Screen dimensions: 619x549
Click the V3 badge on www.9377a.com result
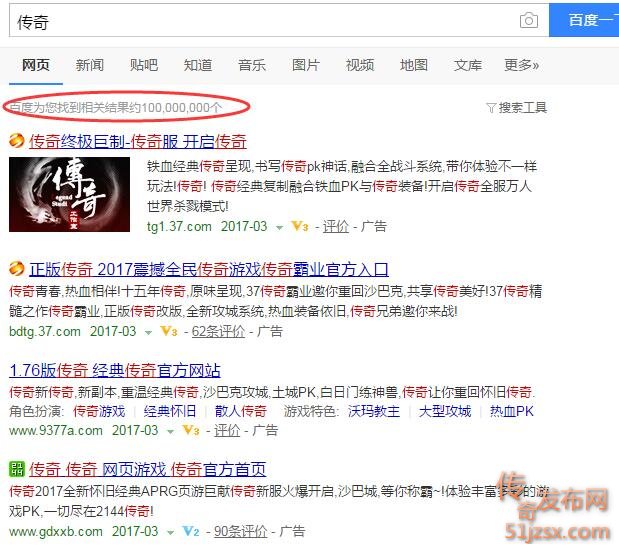(x=191, y=430)
